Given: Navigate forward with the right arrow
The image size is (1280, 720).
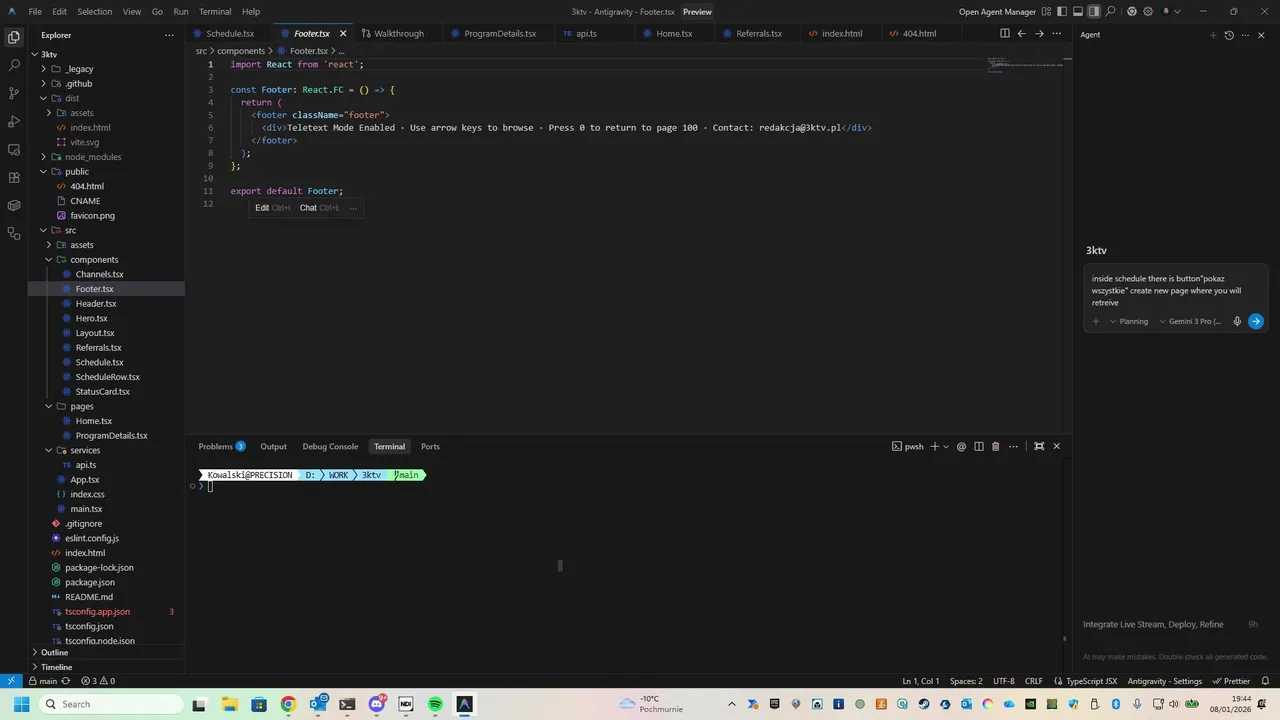Looking at the screenshot, I should point(1040,33).
